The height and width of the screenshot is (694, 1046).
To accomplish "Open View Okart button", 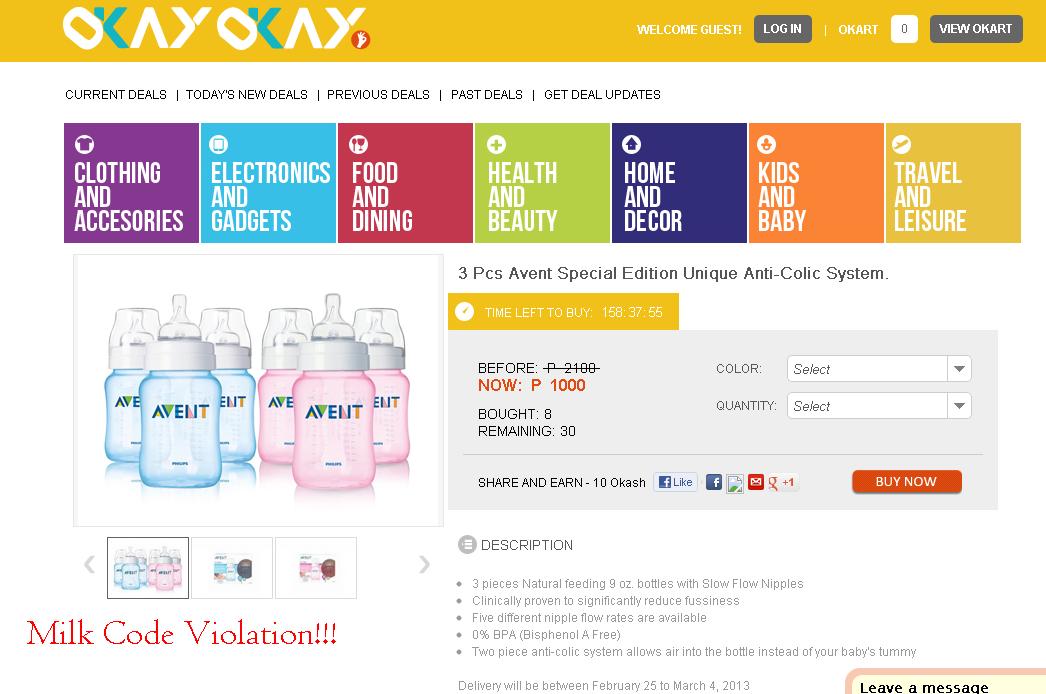I will [976, 29].
